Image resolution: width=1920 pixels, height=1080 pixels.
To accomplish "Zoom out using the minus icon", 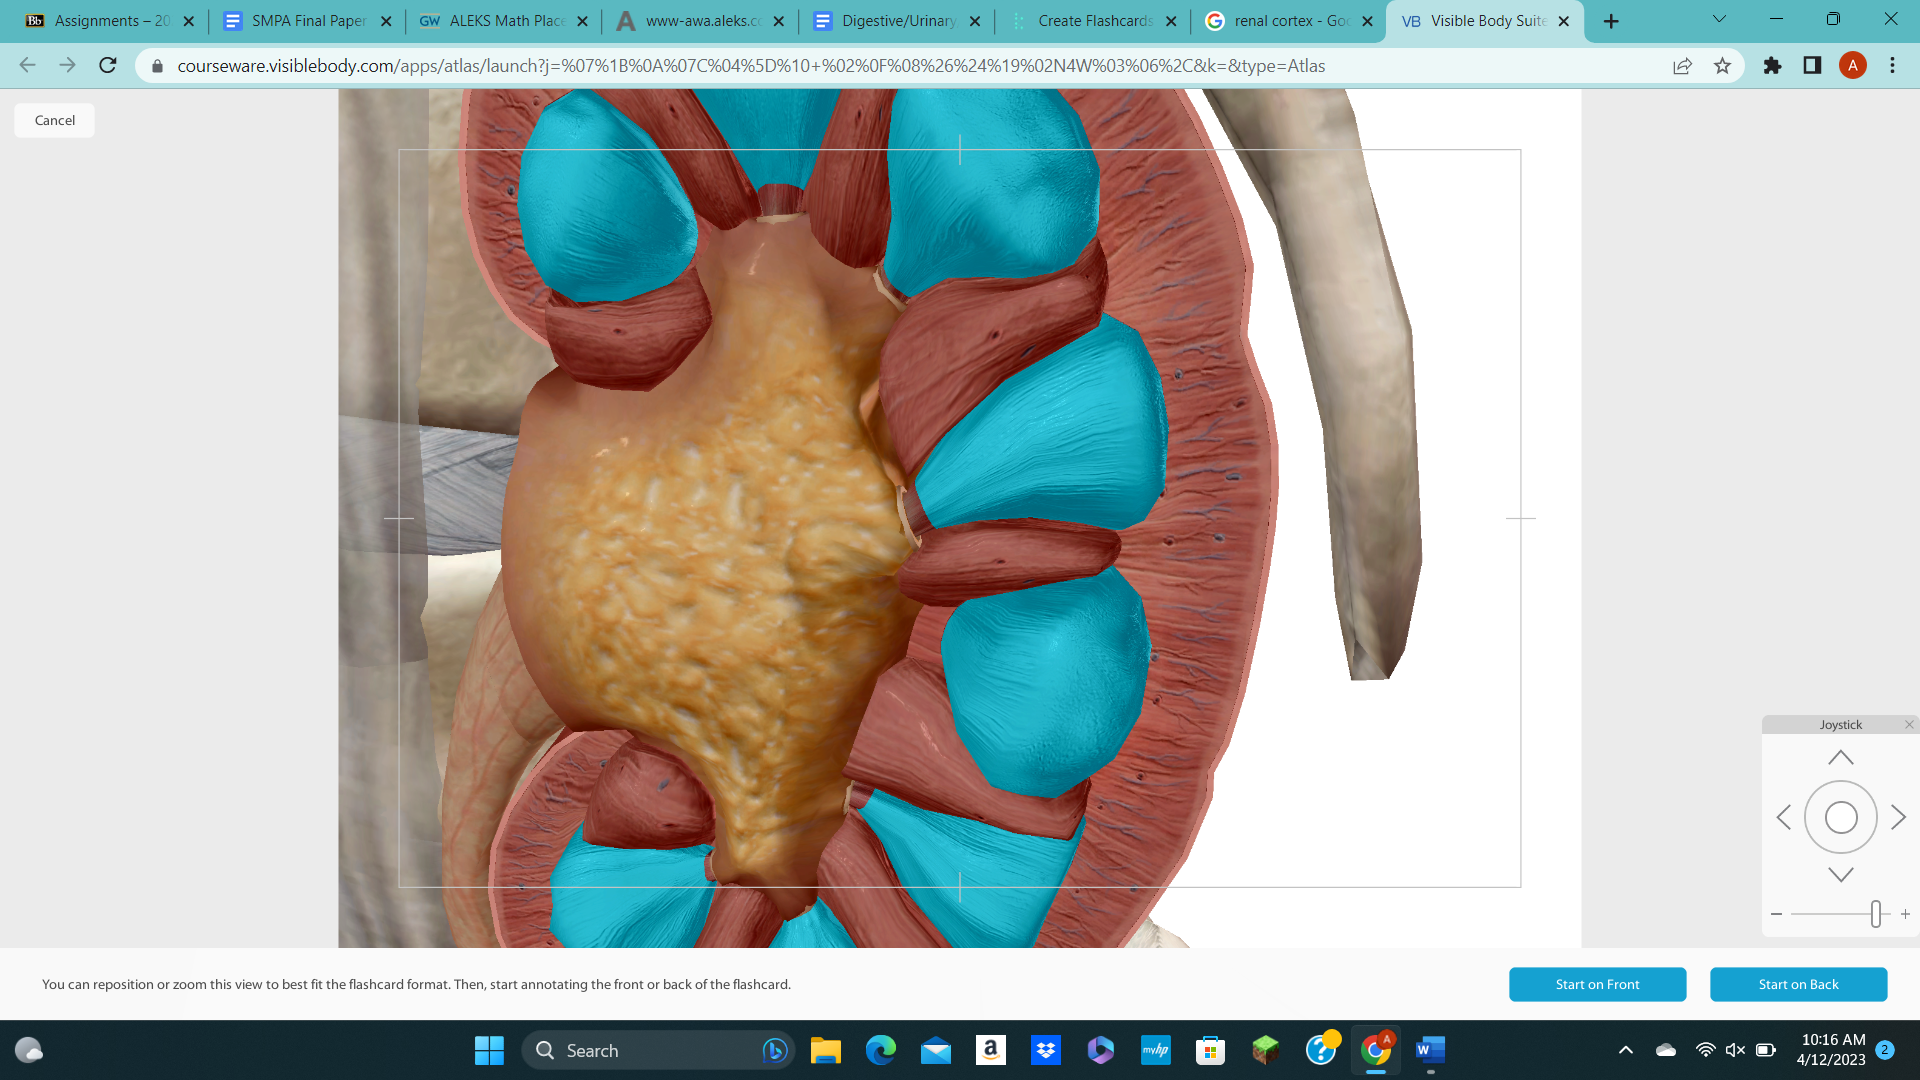I will click(1776, 913).
